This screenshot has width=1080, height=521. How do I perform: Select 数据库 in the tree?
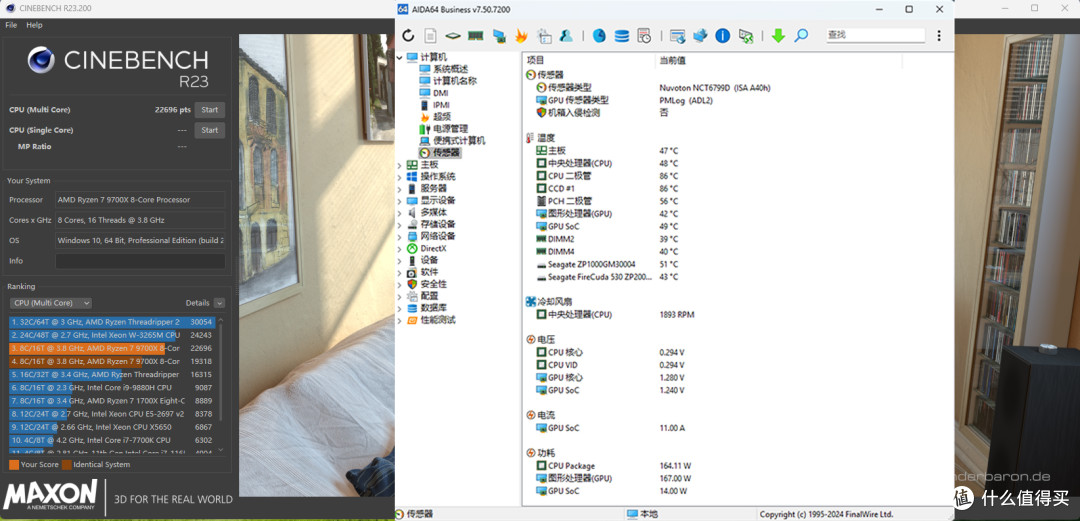click(433, 308)
